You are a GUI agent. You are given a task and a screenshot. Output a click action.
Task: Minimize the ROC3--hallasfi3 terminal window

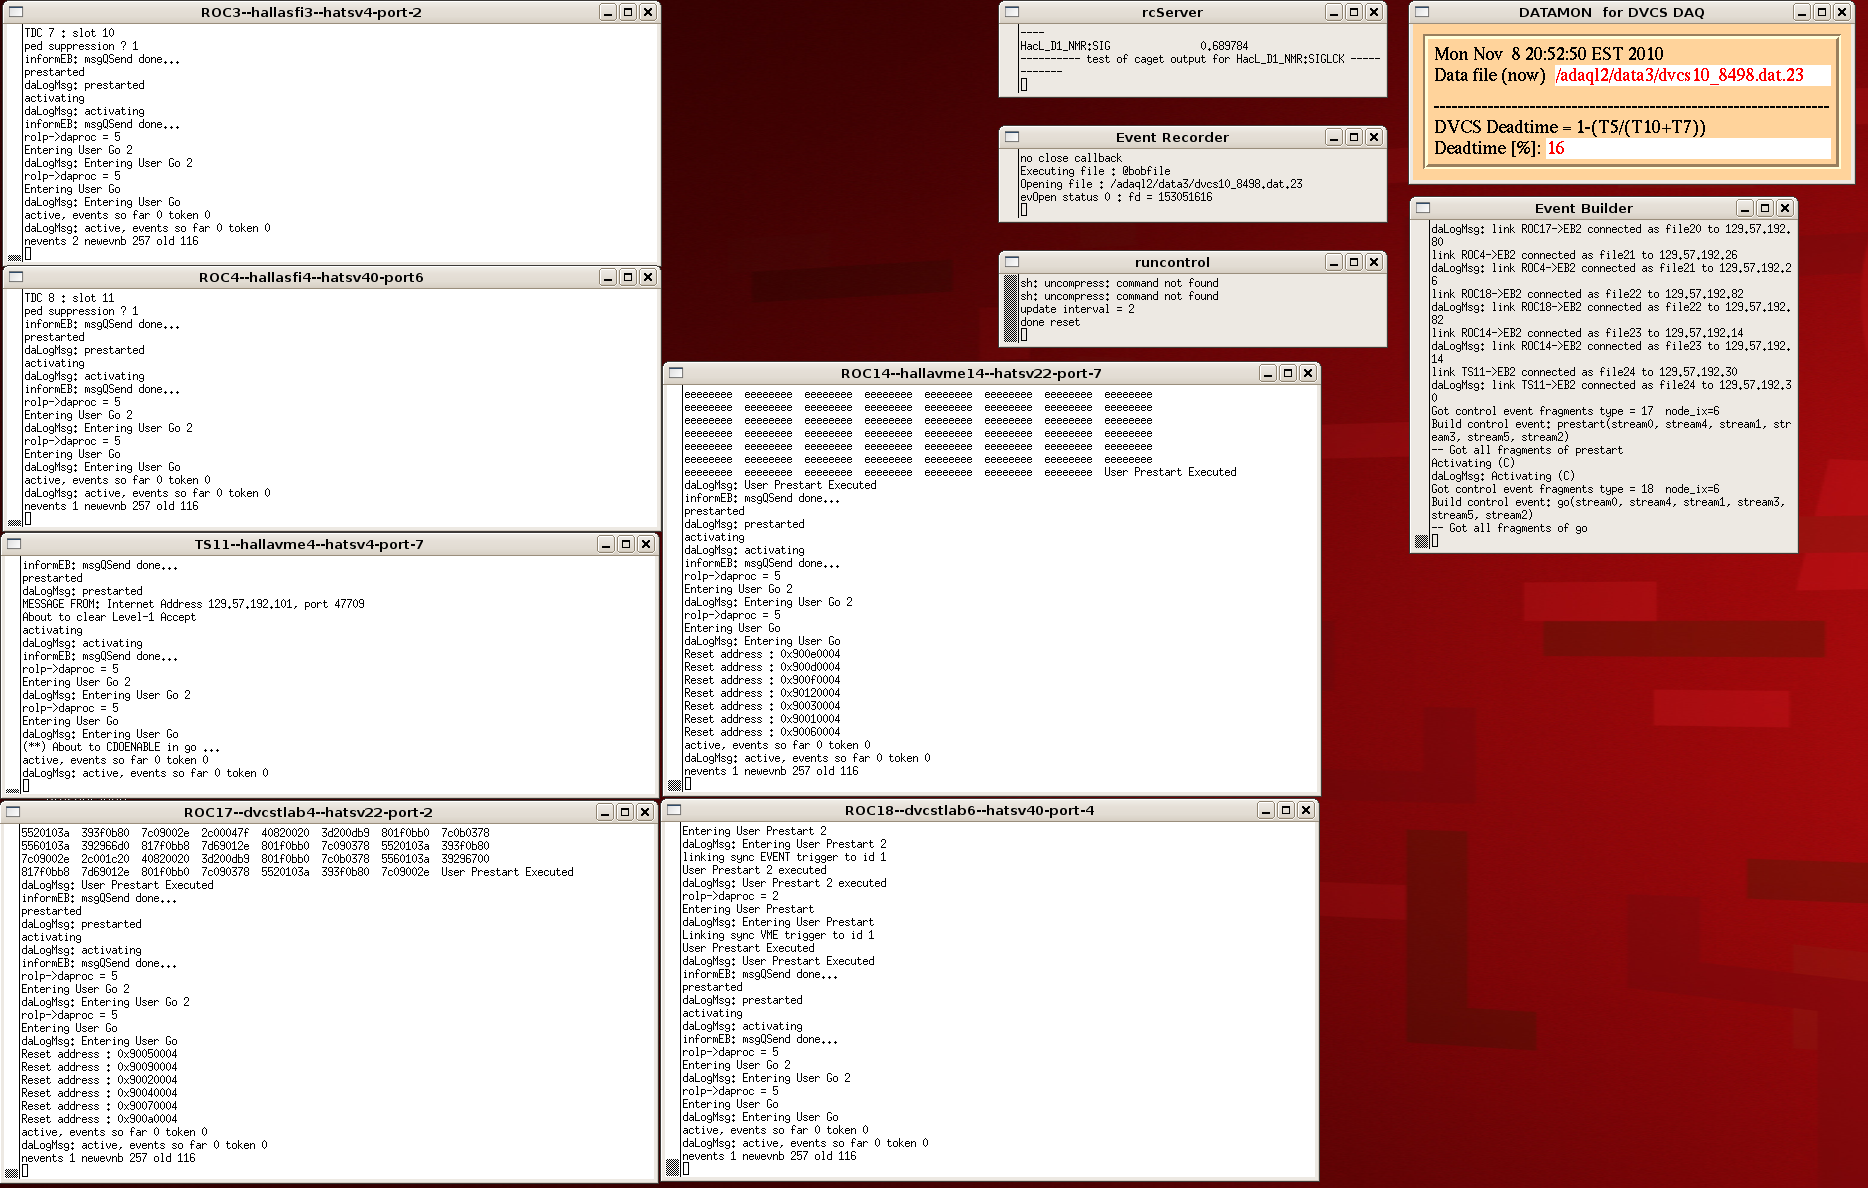608,12
